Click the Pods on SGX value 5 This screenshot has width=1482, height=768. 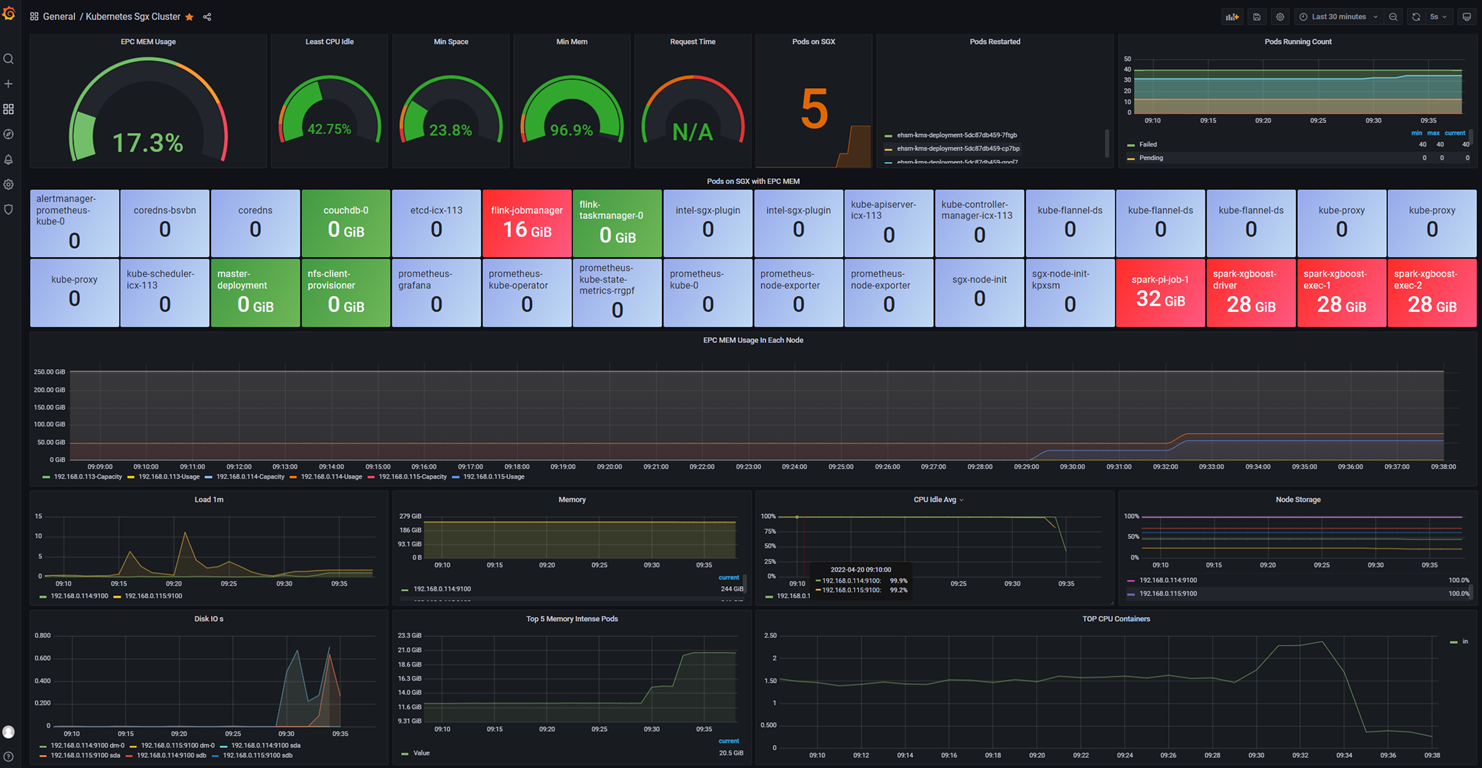(x=814, y=109)
